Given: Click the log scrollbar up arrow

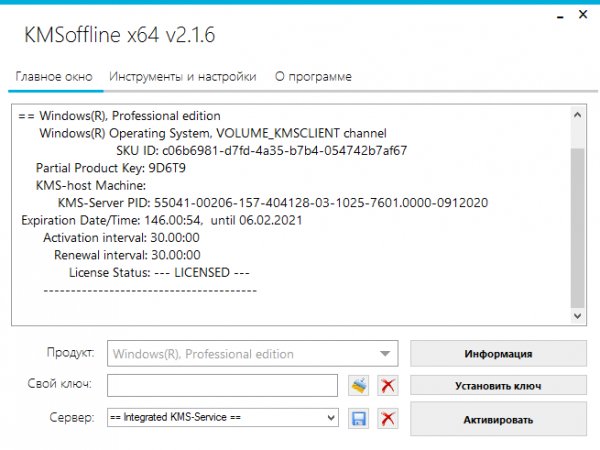Looking at the screenshot, I should click(577, 114).
